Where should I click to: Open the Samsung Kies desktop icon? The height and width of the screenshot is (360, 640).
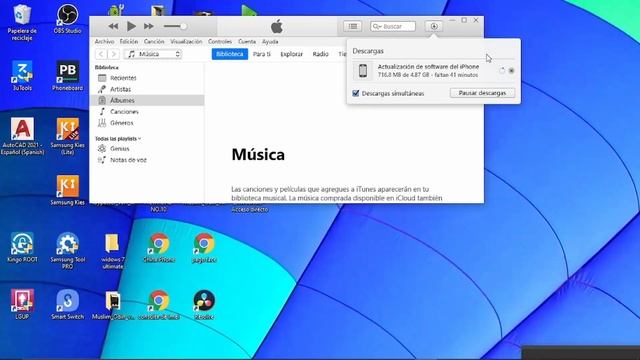click(67, 191)
